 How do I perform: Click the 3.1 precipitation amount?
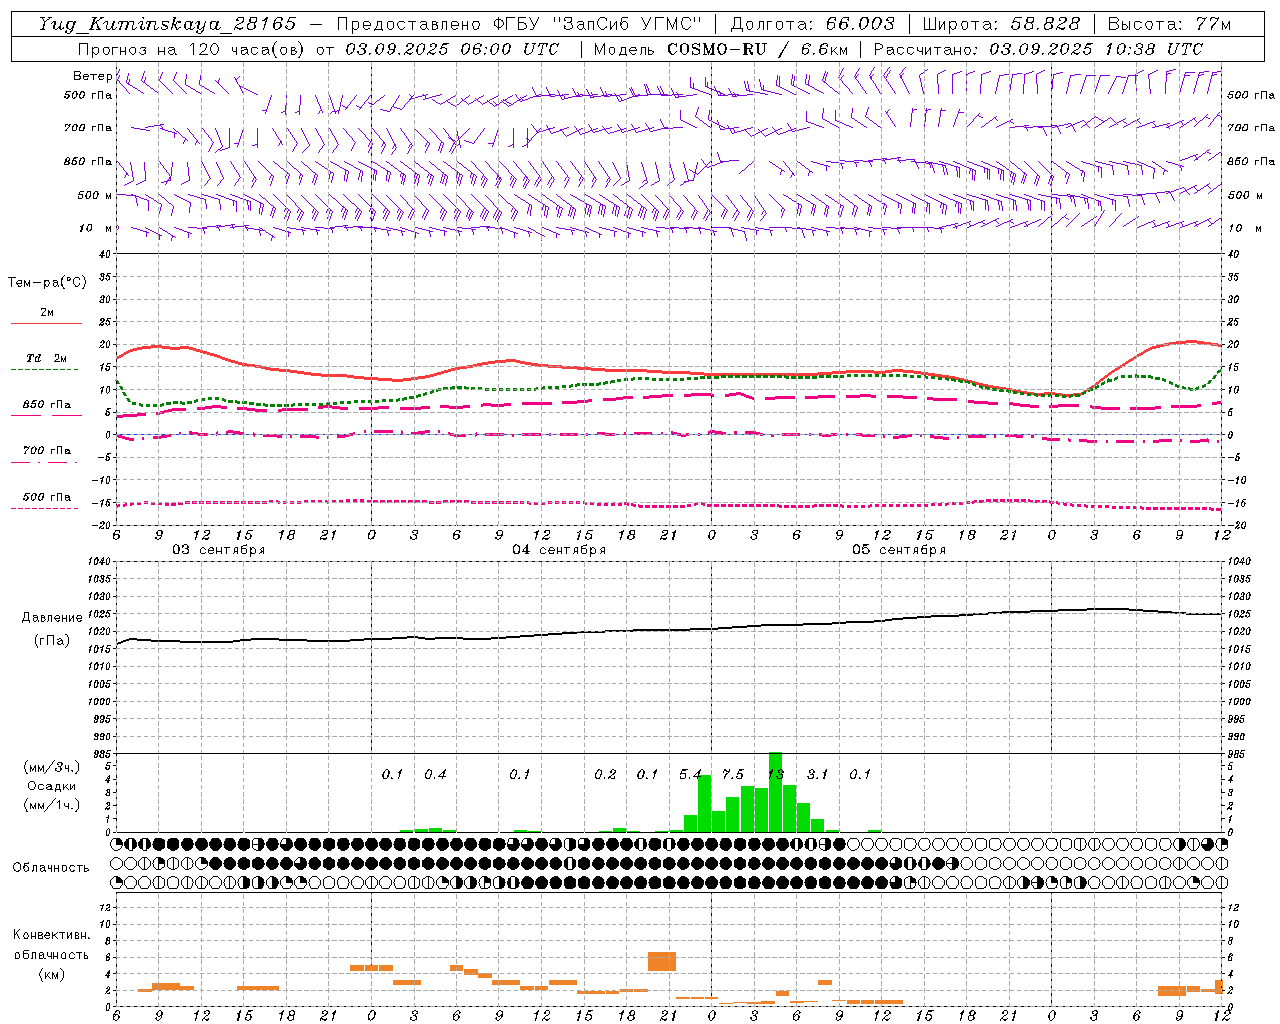point(818,774)
